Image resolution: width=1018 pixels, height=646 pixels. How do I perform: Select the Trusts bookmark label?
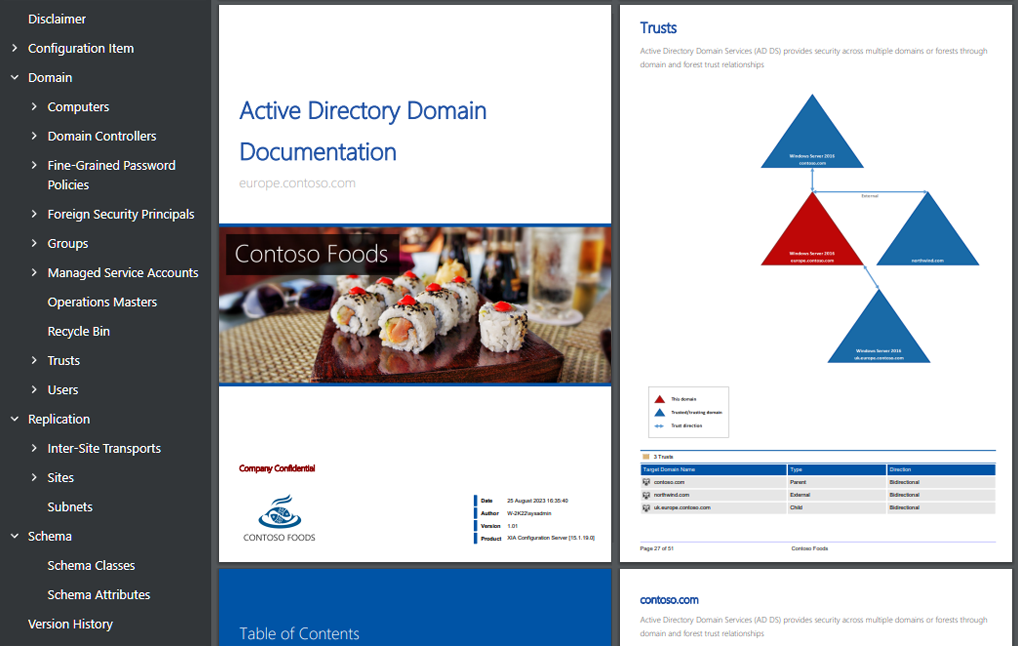[64, 360]
